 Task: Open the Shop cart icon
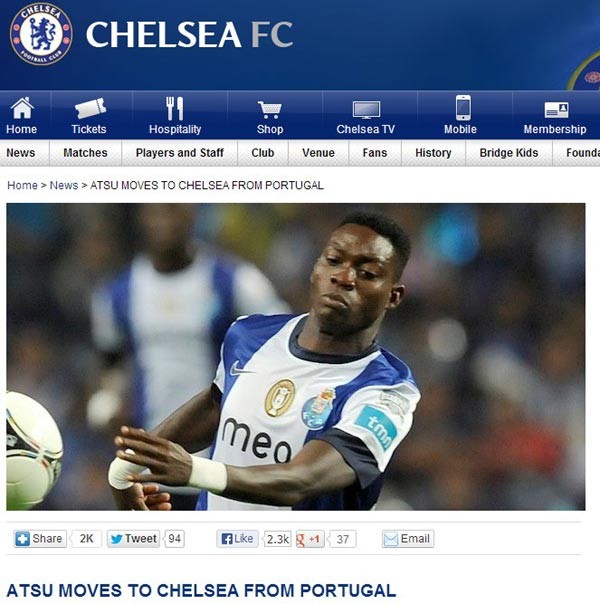pos(270,110)
